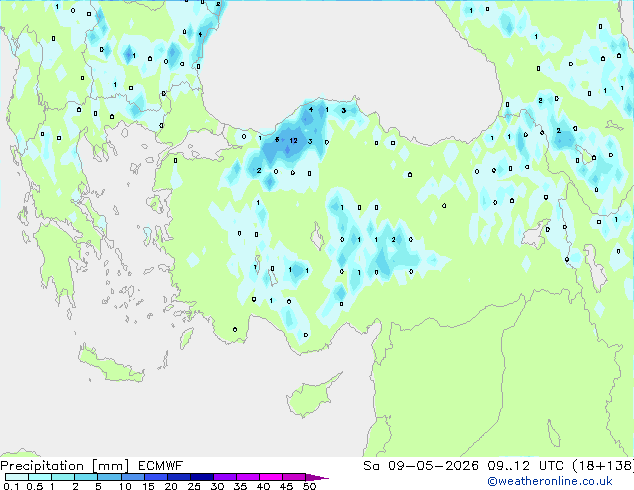Select the 20–25 mm legend swatch
This screenshot has width=634, height=490.
[178, 477]
